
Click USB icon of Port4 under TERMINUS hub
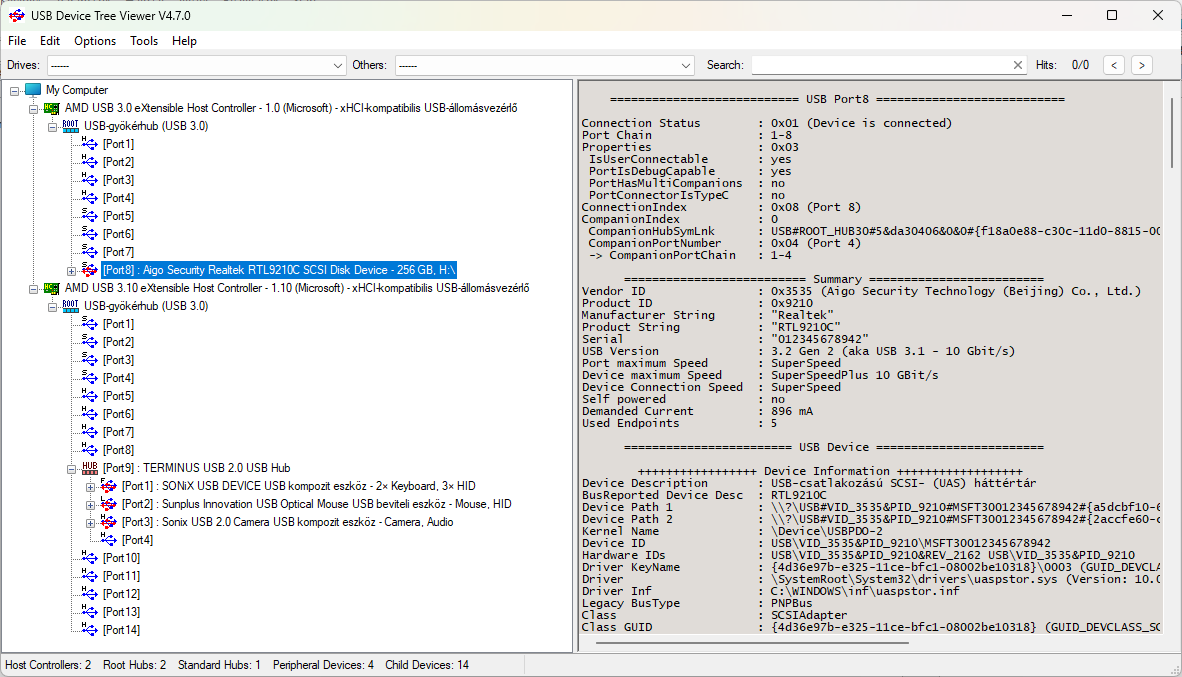109,540
